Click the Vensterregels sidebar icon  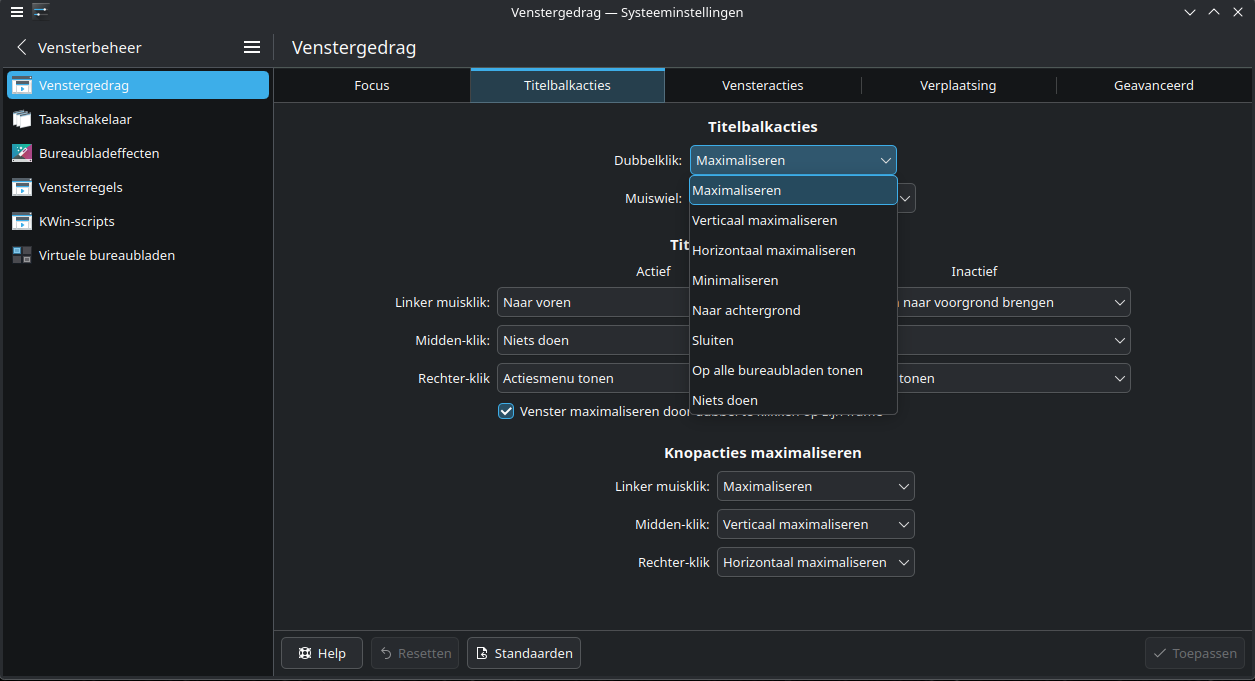[x=22, y=187]
